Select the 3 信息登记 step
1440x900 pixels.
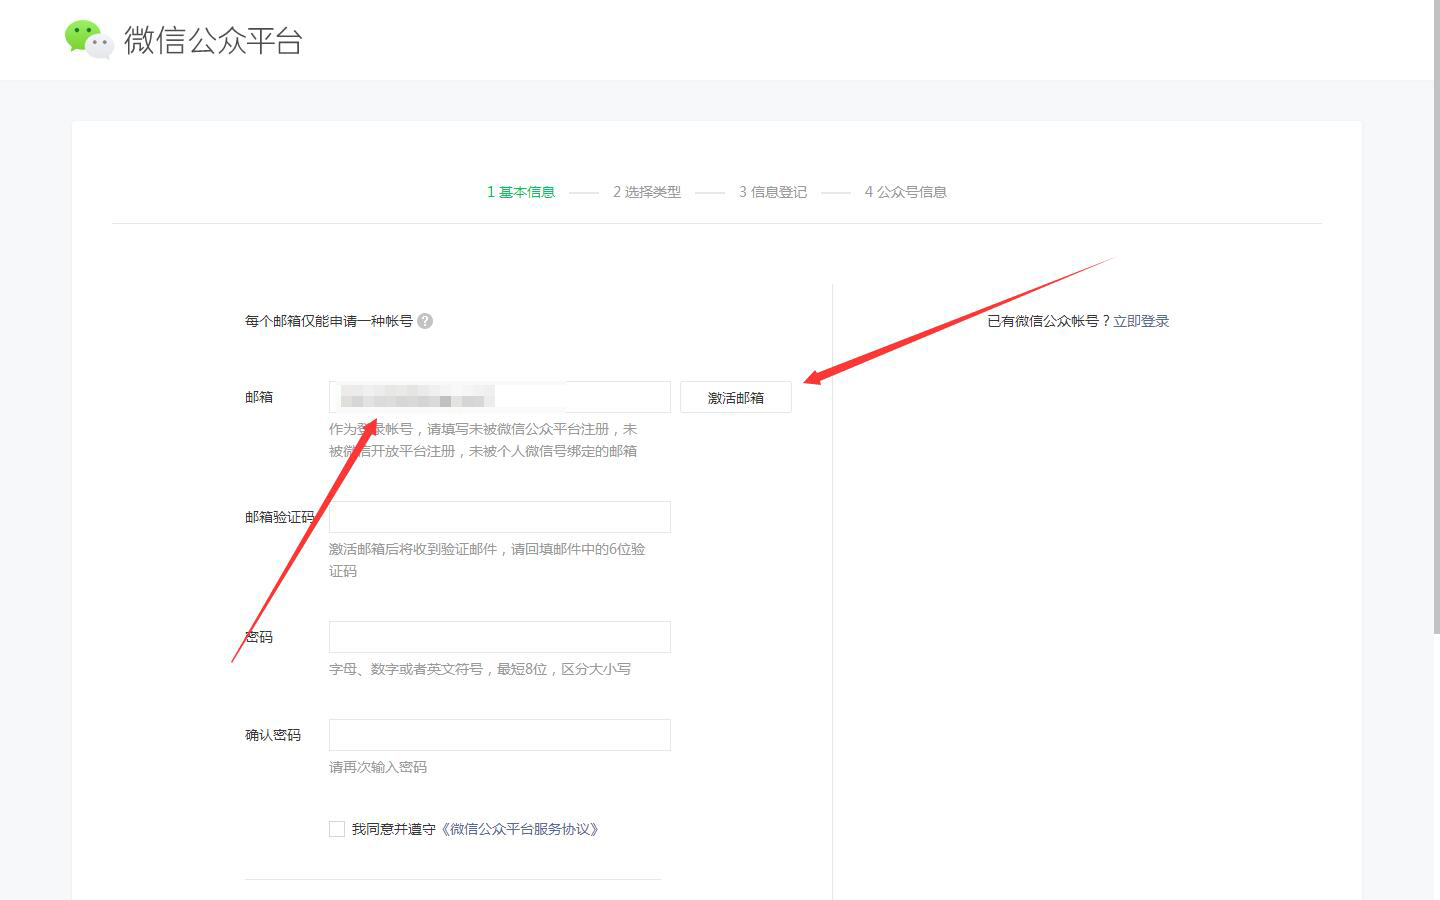pos(772,192)
